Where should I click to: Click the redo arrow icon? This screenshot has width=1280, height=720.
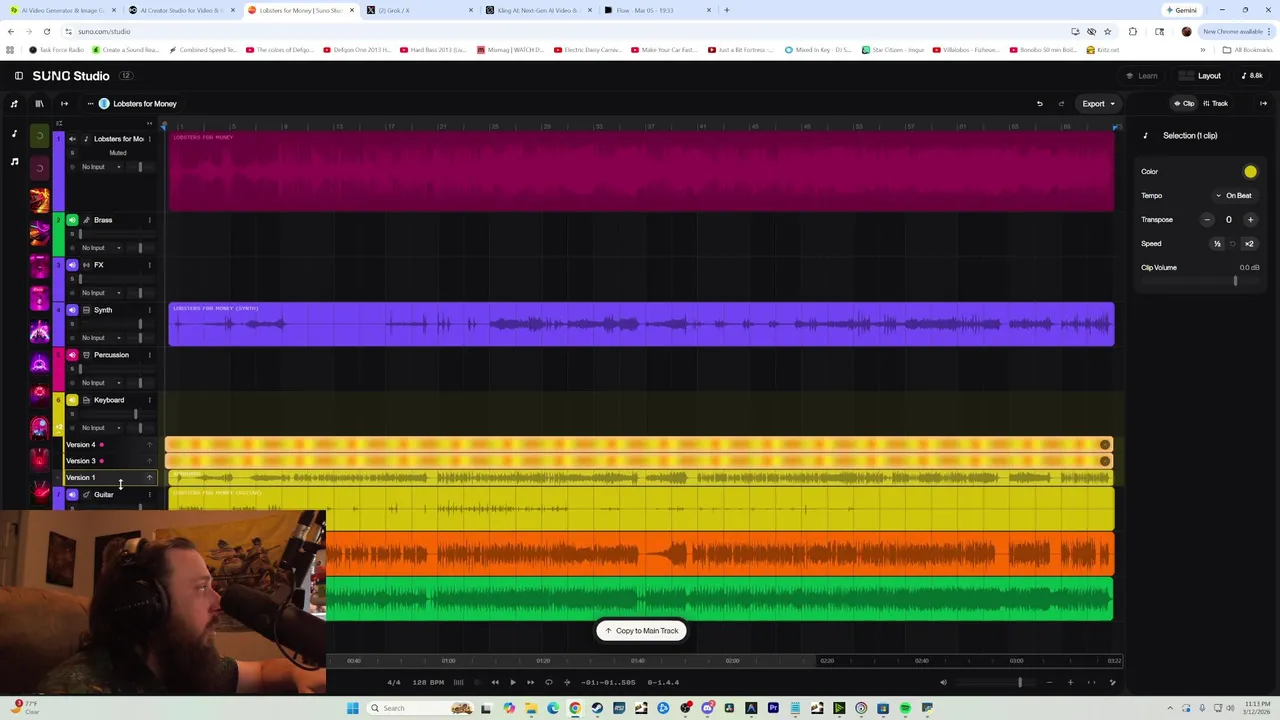pyautogui.click(x=1061, y=104)
